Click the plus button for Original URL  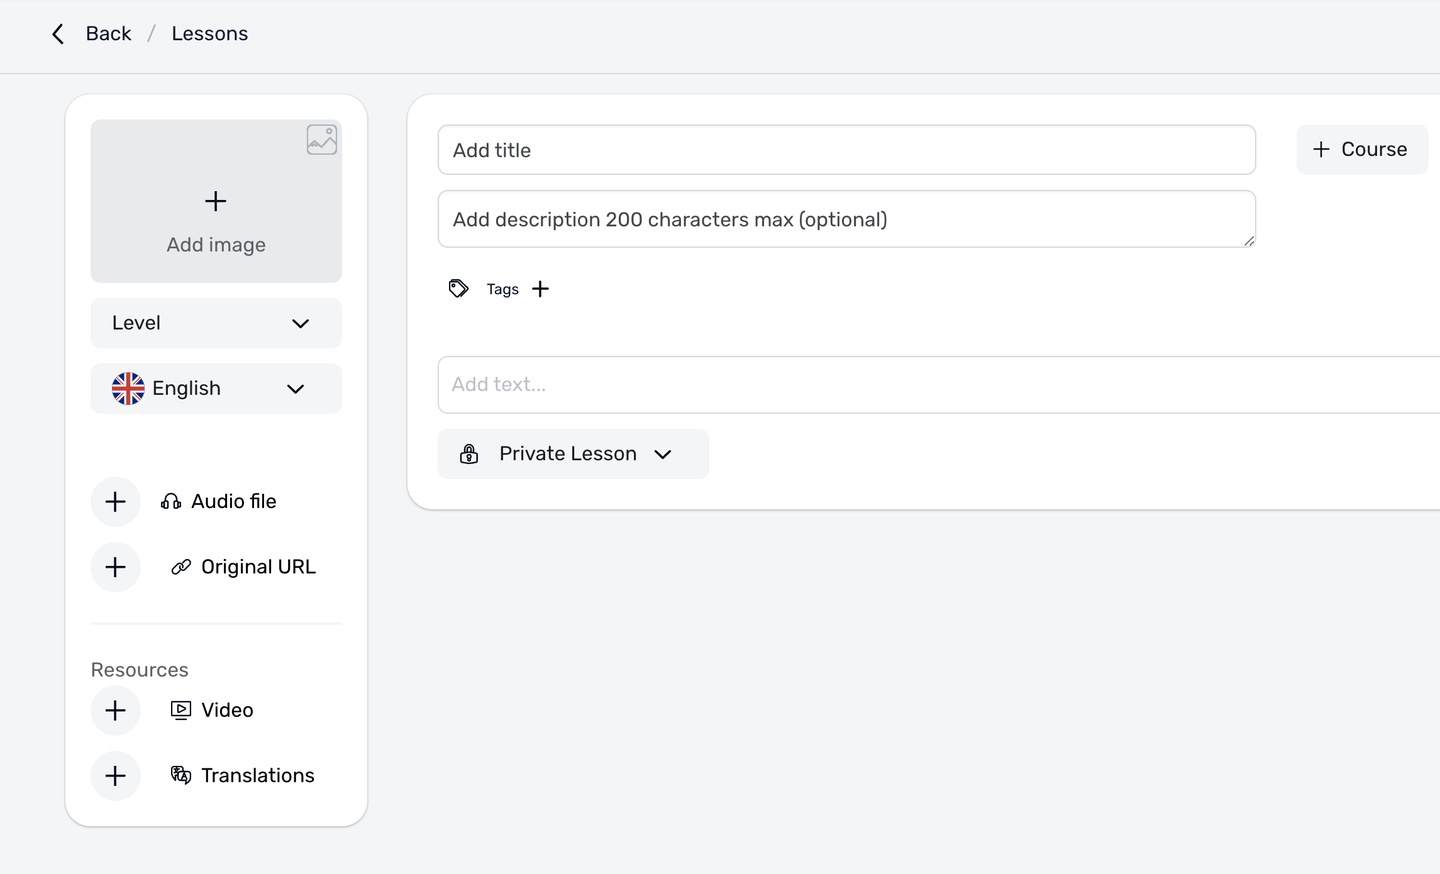click(x=116, y=568)
